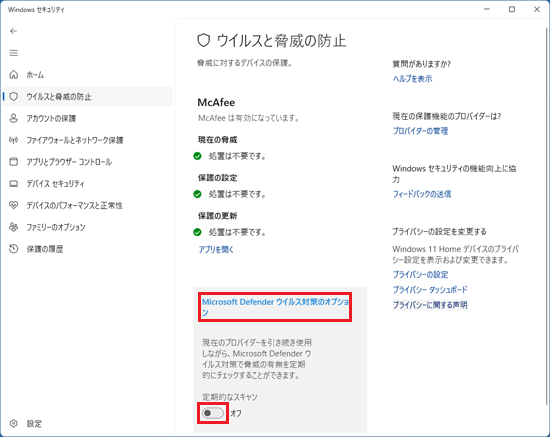Open プライバシーの設定 link

(420, 274)
